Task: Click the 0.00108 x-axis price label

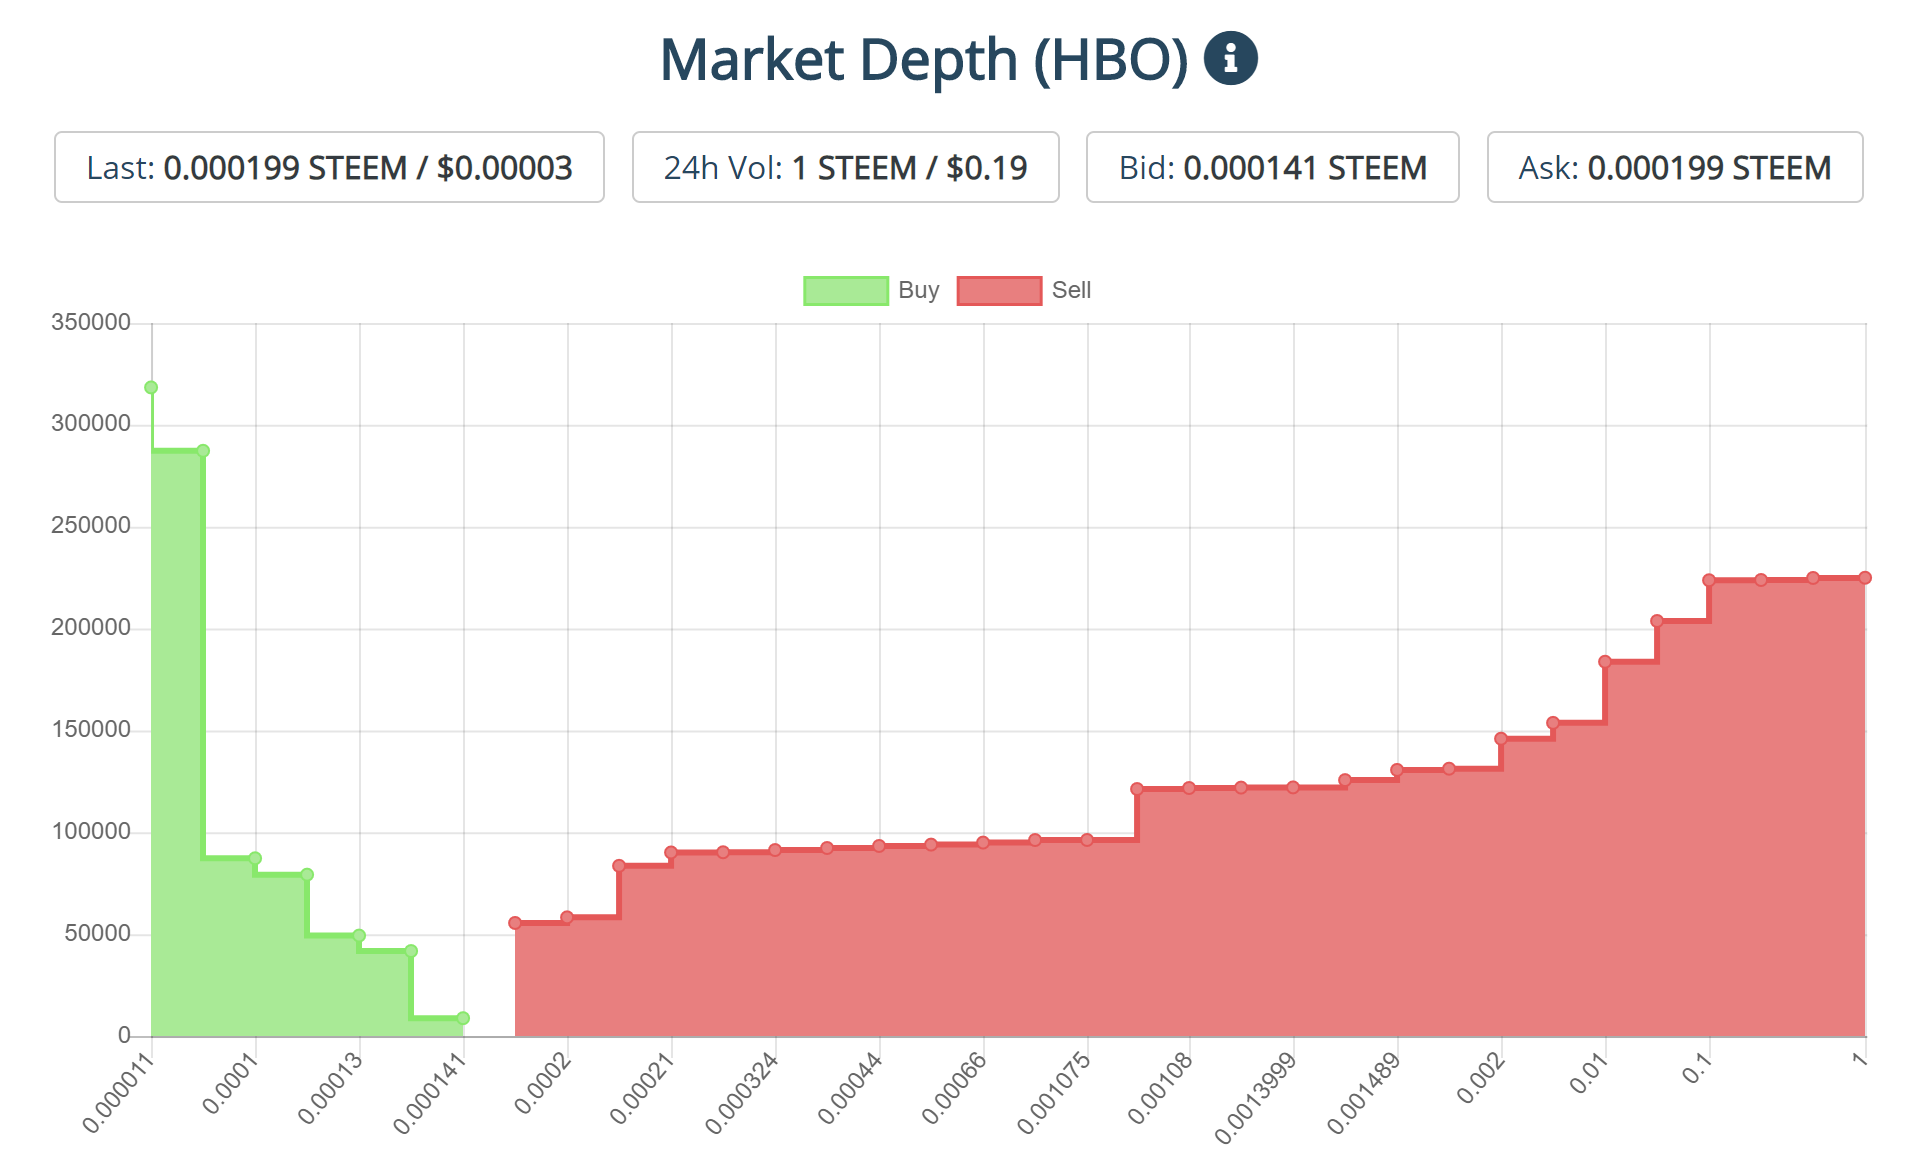Action: coord(1161,1088)
